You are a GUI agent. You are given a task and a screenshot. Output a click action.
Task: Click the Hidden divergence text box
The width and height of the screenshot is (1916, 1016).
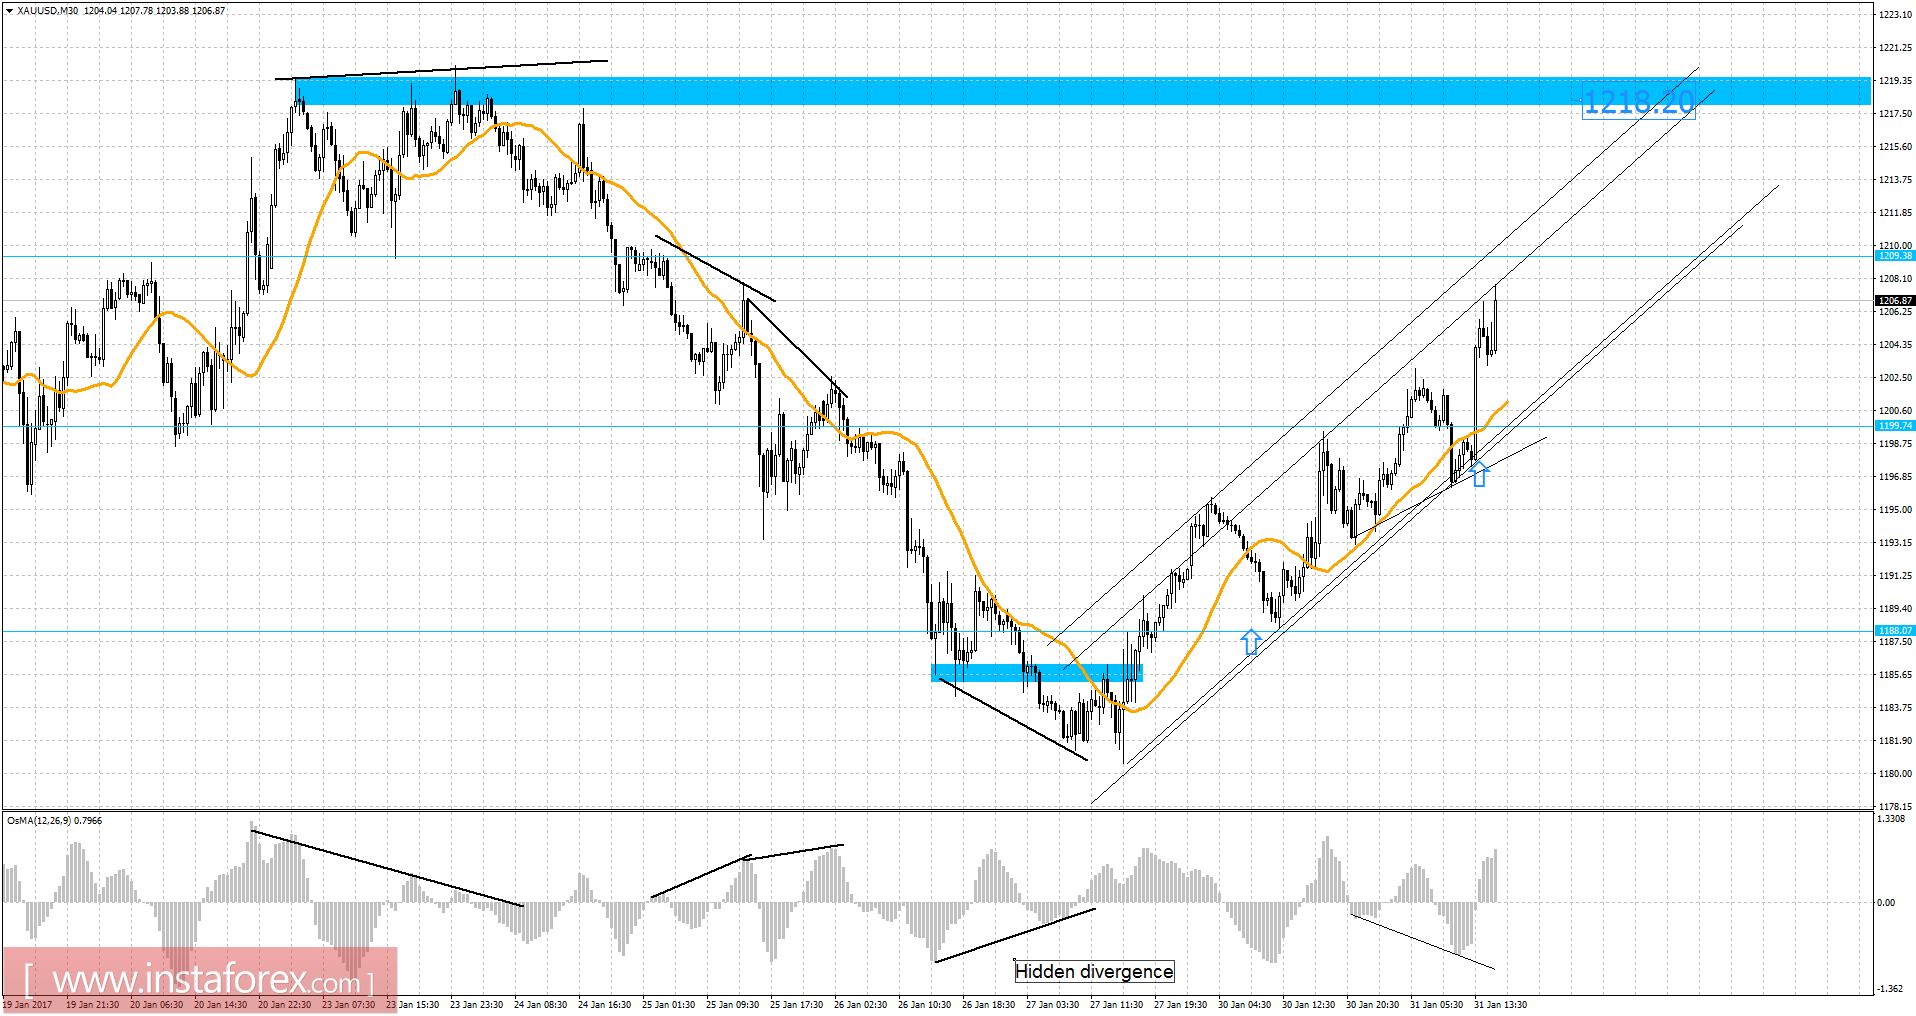pyautogui.click(x=1092, y=971)
